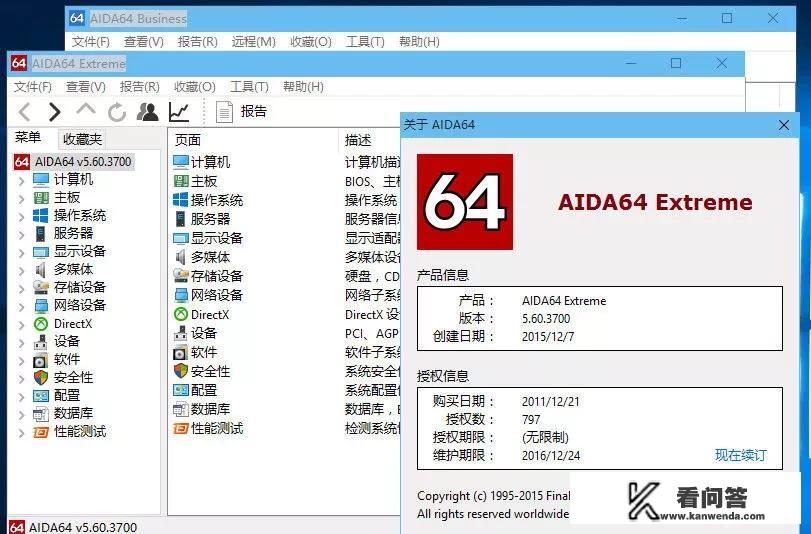Select the 显示设备 row in page list

coord(208,238)
